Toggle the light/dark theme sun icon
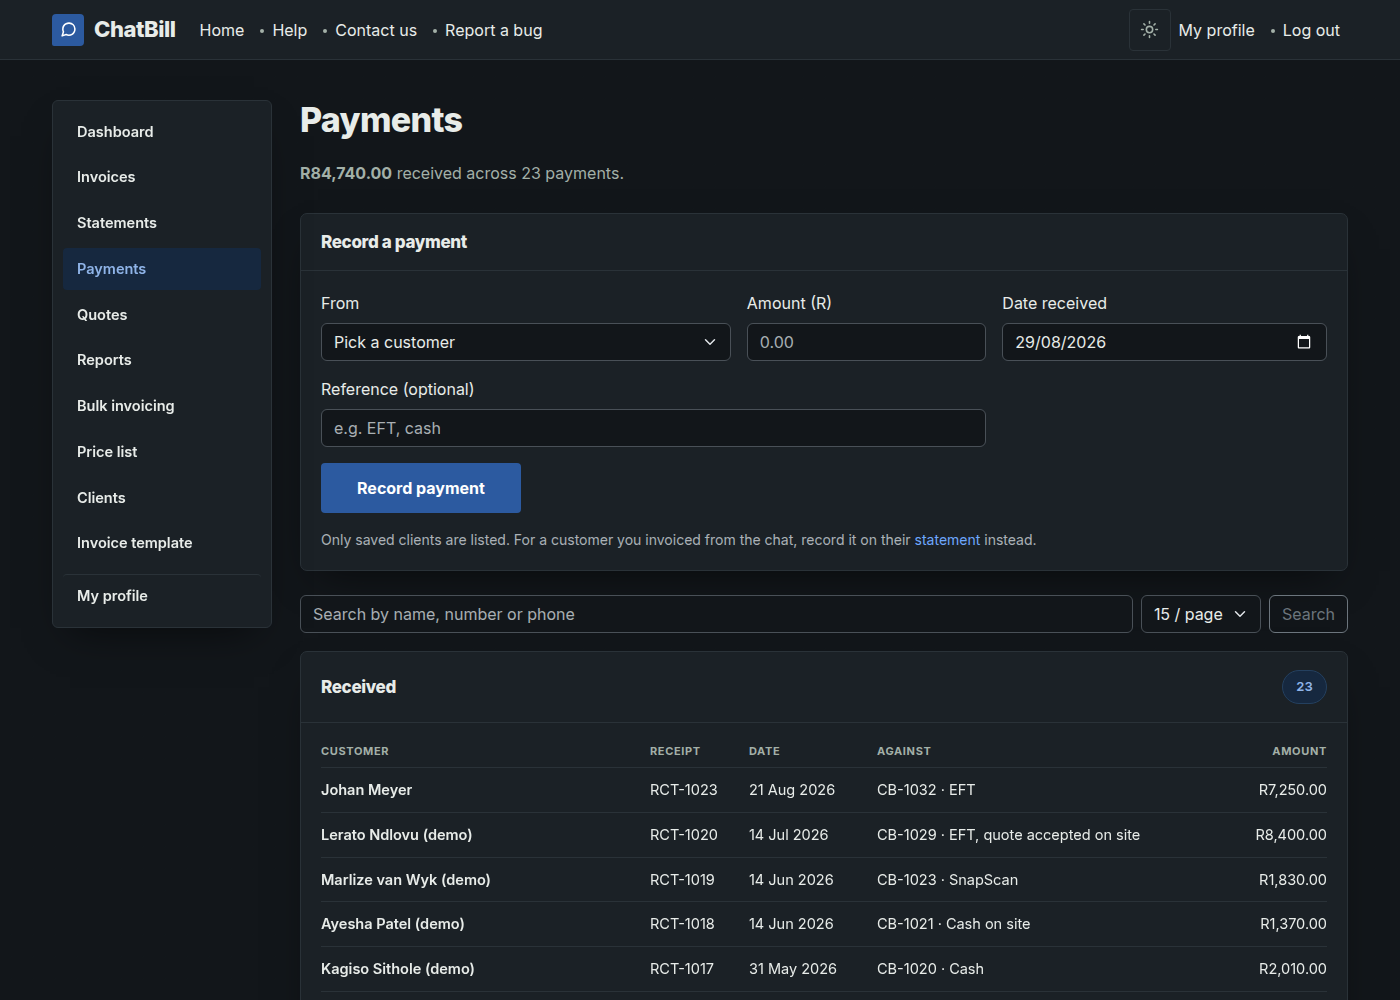Screen dimensions: 1400x1000 tap(1150, 30)
